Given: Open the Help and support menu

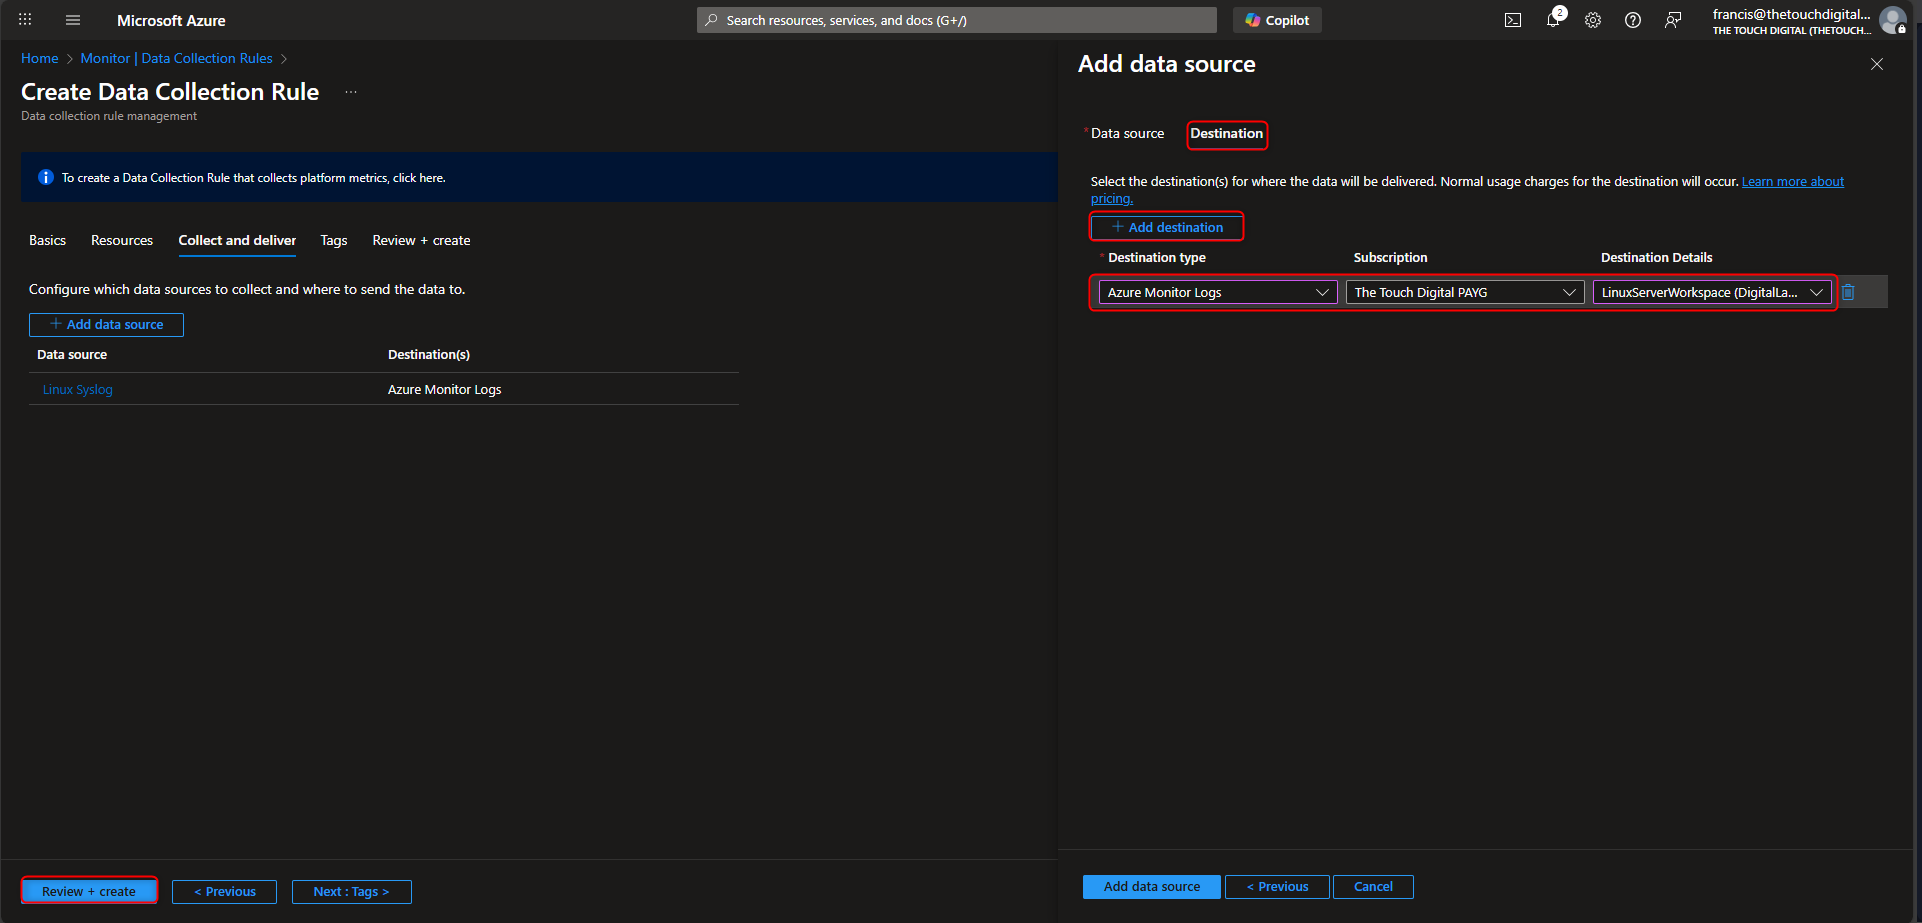Looking at the screenshot, I should (x=1633, y=20).
